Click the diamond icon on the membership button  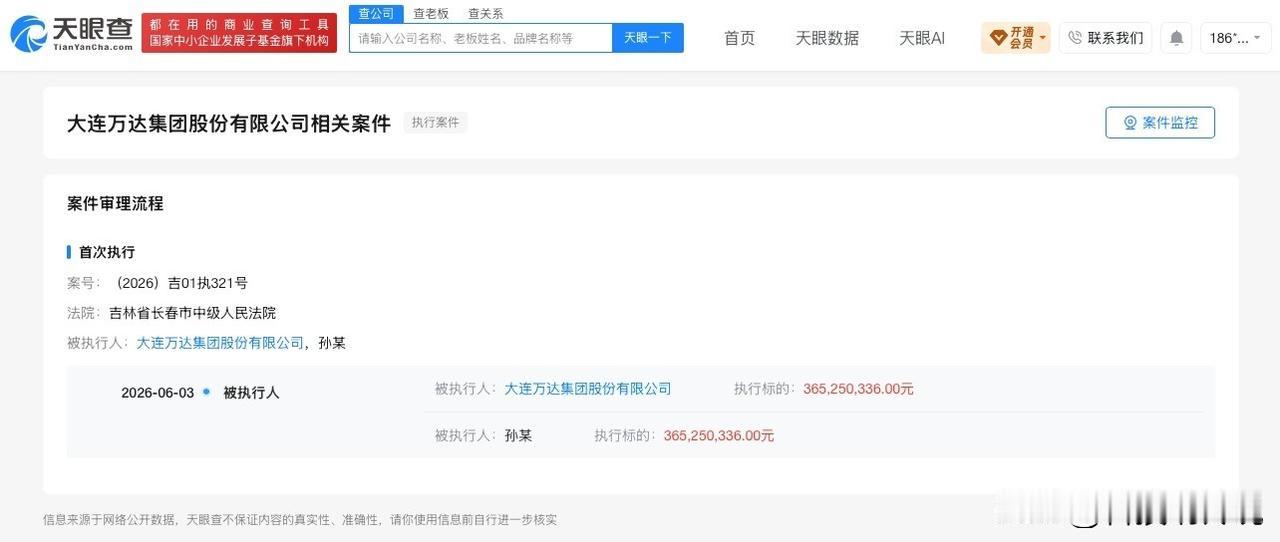pos(998,38)
